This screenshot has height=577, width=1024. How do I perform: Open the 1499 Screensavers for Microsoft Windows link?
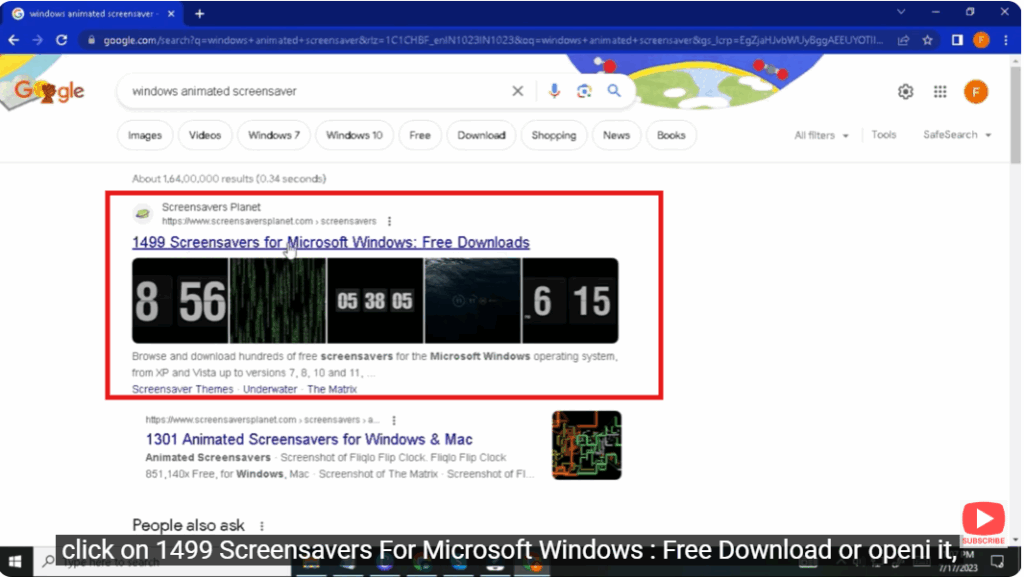(330, 242)
